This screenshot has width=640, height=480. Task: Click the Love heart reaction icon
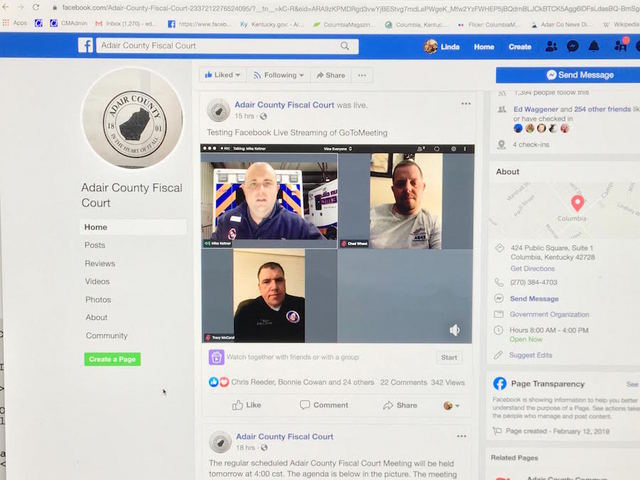[x=224, y=382]
